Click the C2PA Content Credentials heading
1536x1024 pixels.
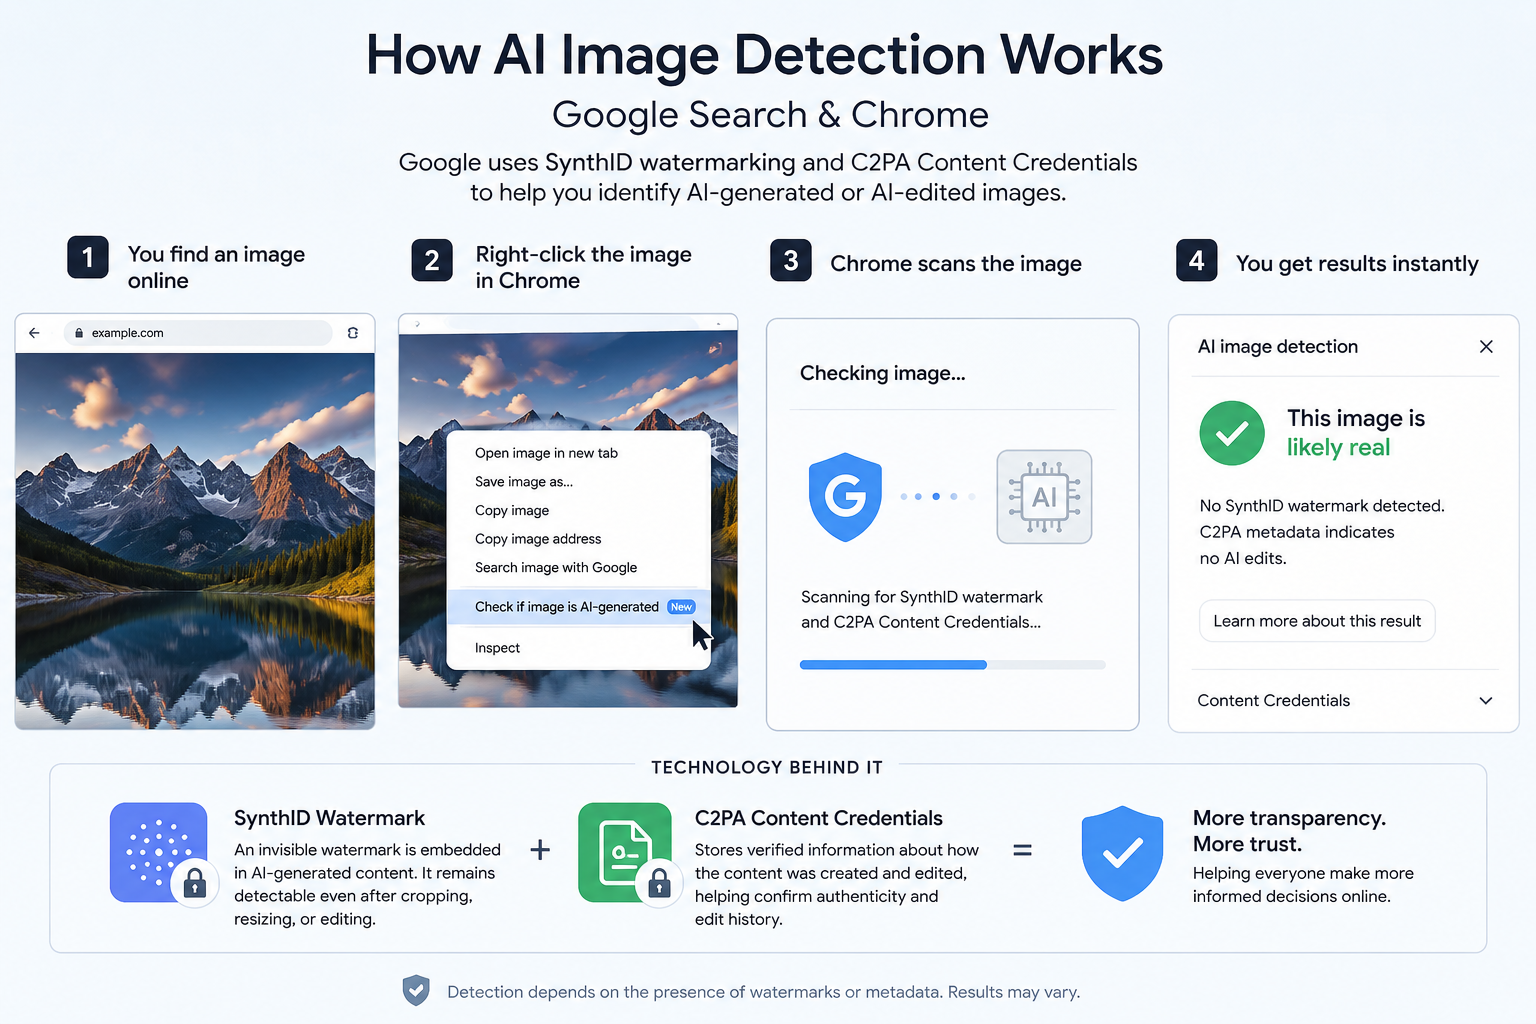pos(818,818)
